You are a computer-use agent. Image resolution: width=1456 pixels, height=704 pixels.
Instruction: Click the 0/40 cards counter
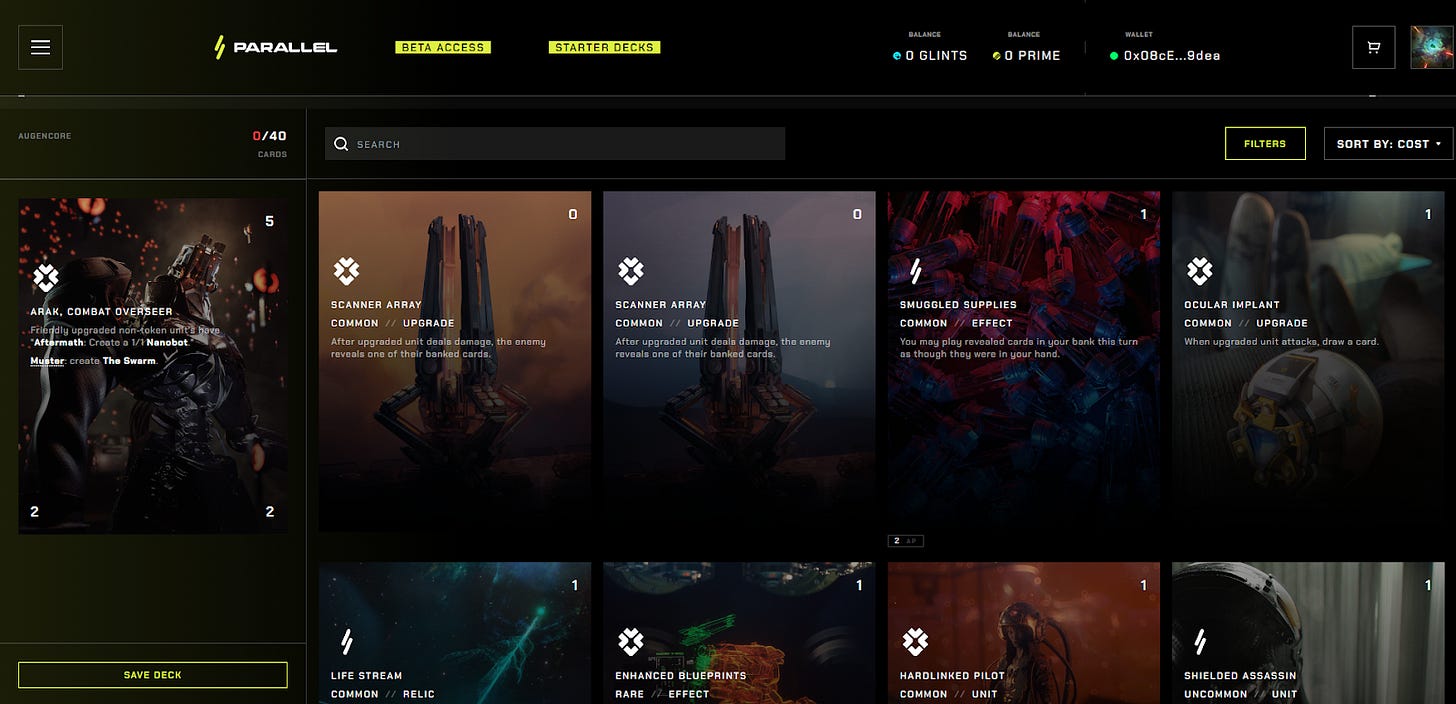[x=269, y=136]
